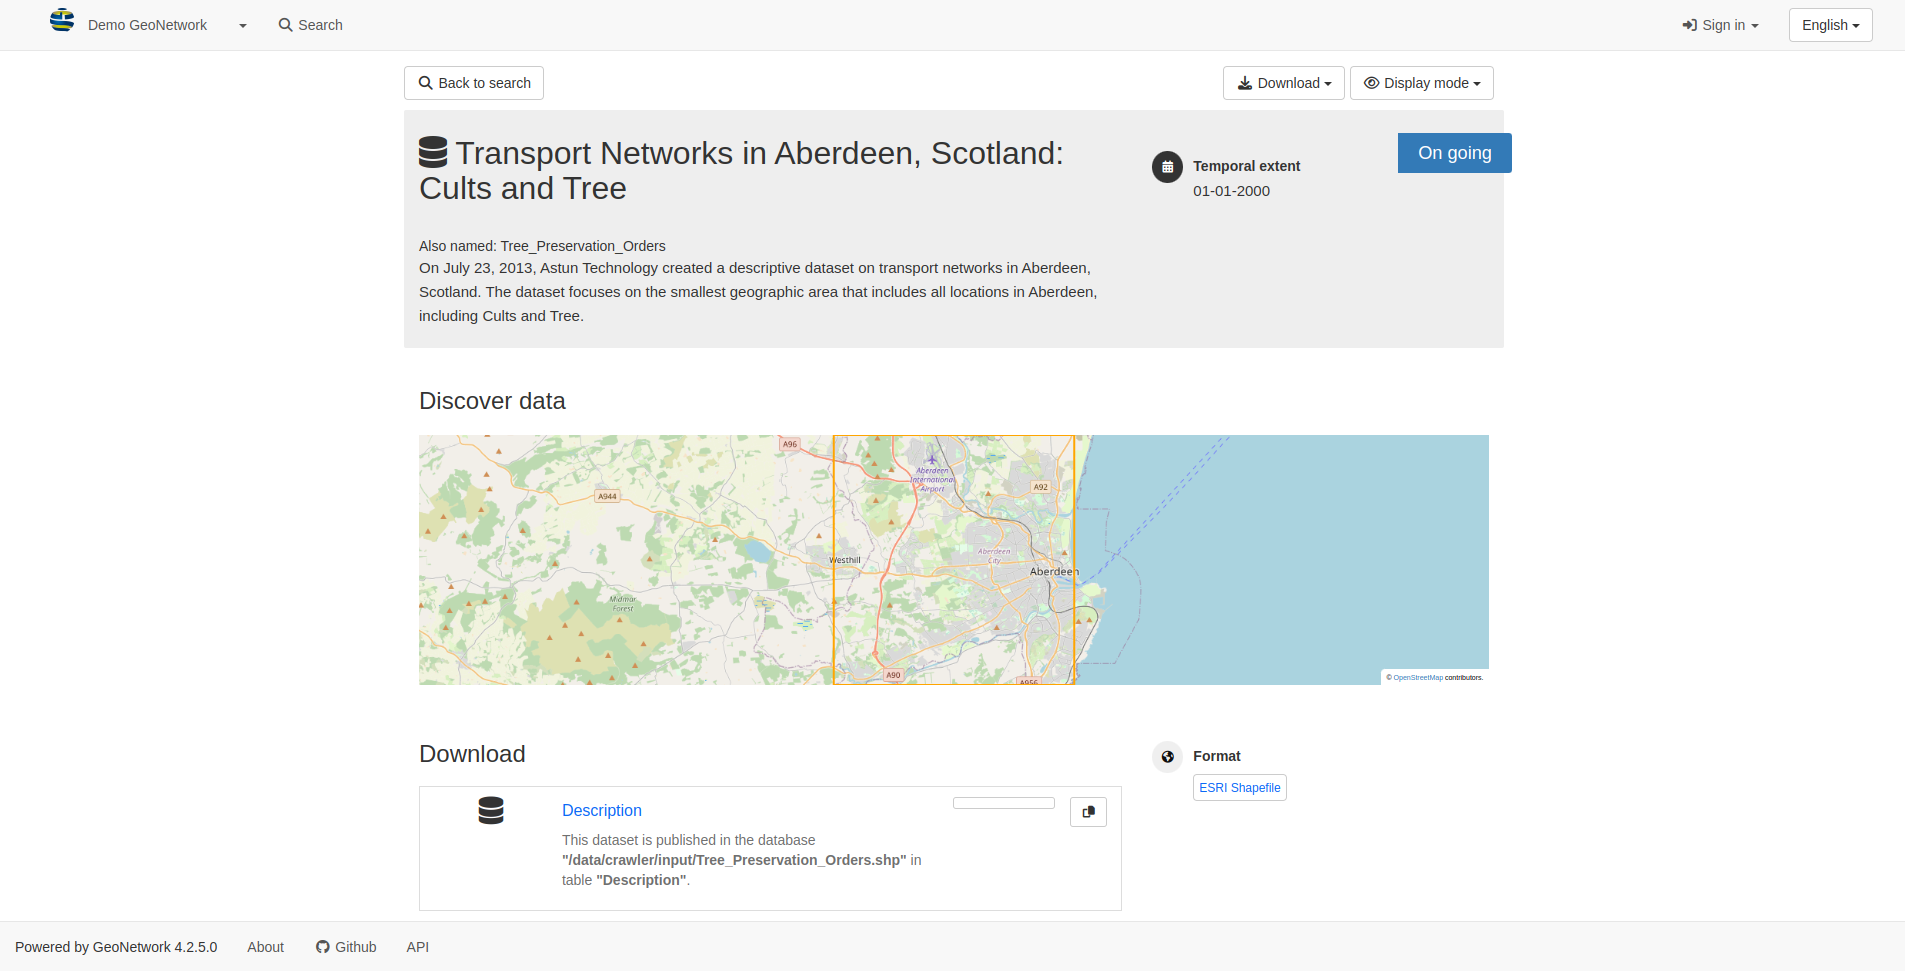The image size is (1905, 971).
Task: Expand the caret next to Demo GeoNetwork
Action: (x=242, y=26)
